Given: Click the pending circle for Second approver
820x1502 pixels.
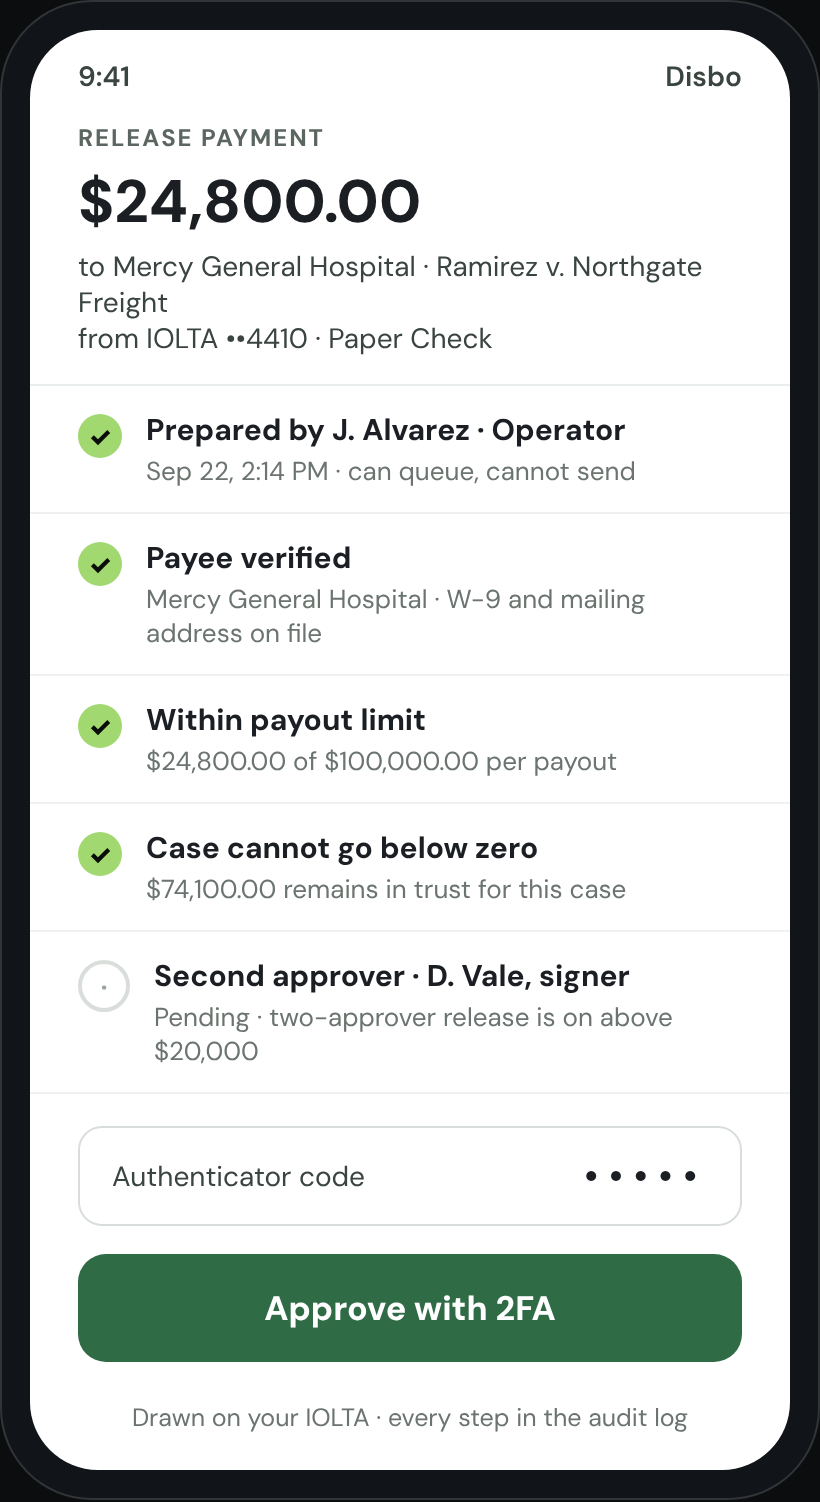Looking at the screenshot, I should [x=104, y=986].
